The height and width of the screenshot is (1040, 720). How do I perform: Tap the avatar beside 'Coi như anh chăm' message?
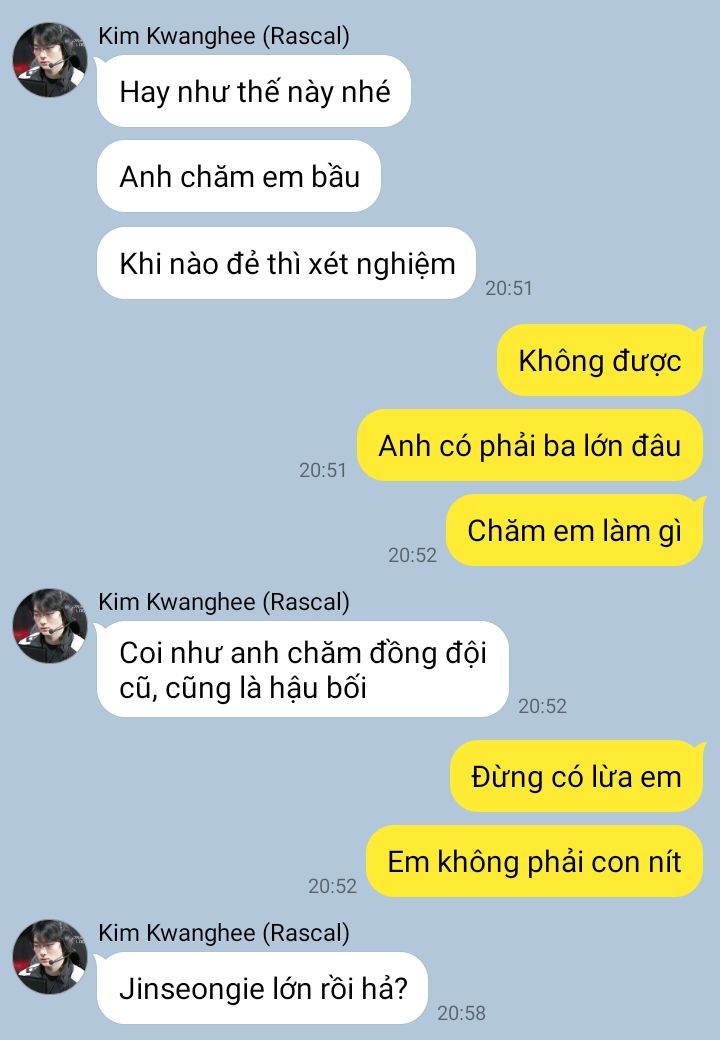click(x=50, y=625)
